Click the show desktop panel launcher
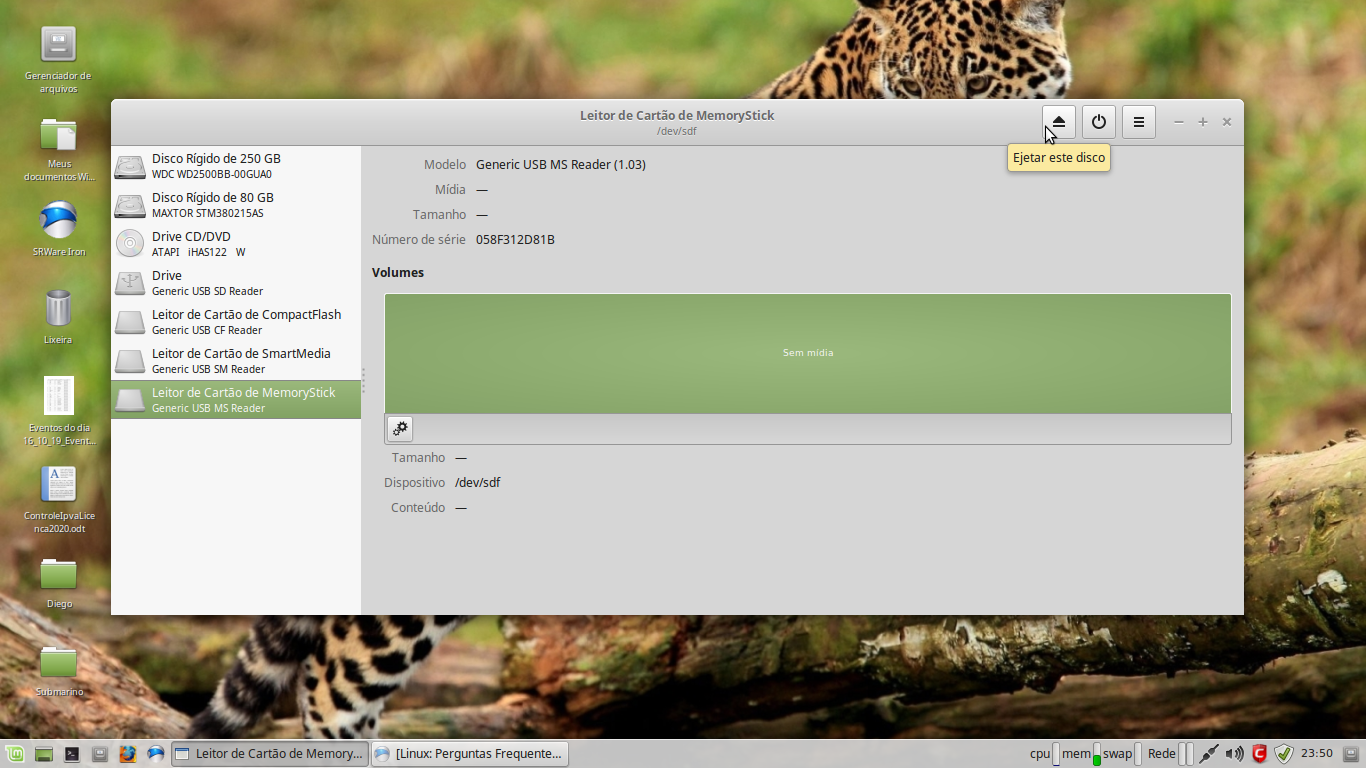The image size is (1366, 768). pyautogui.click(x=43, y=754)
